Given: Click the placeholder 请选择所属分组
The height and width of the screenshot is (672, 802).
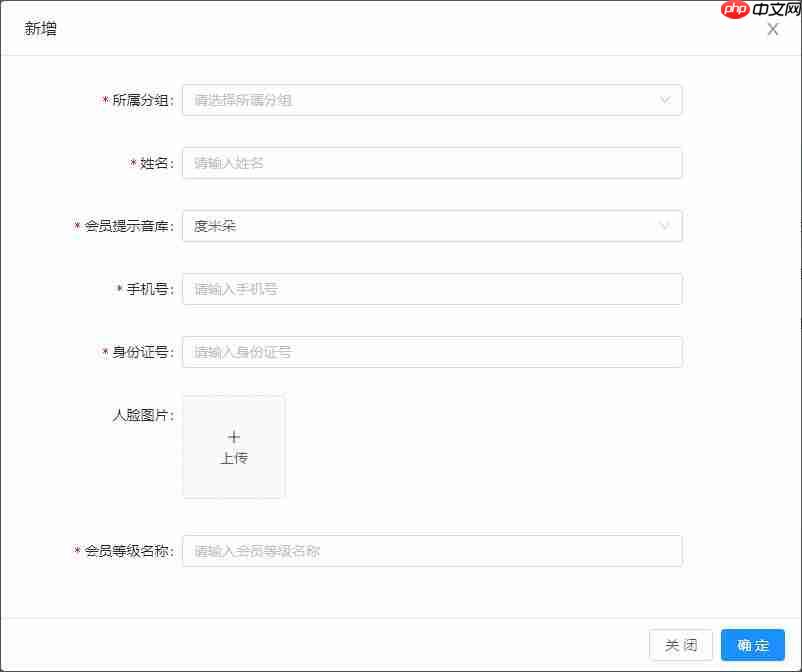Looking at the screenshot, I should (240, 100).
